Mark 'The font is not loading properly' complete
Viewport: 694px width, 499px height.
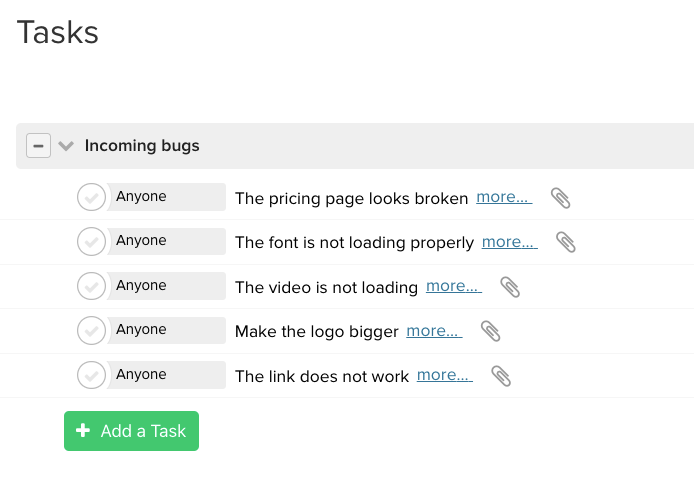(91, 241)
